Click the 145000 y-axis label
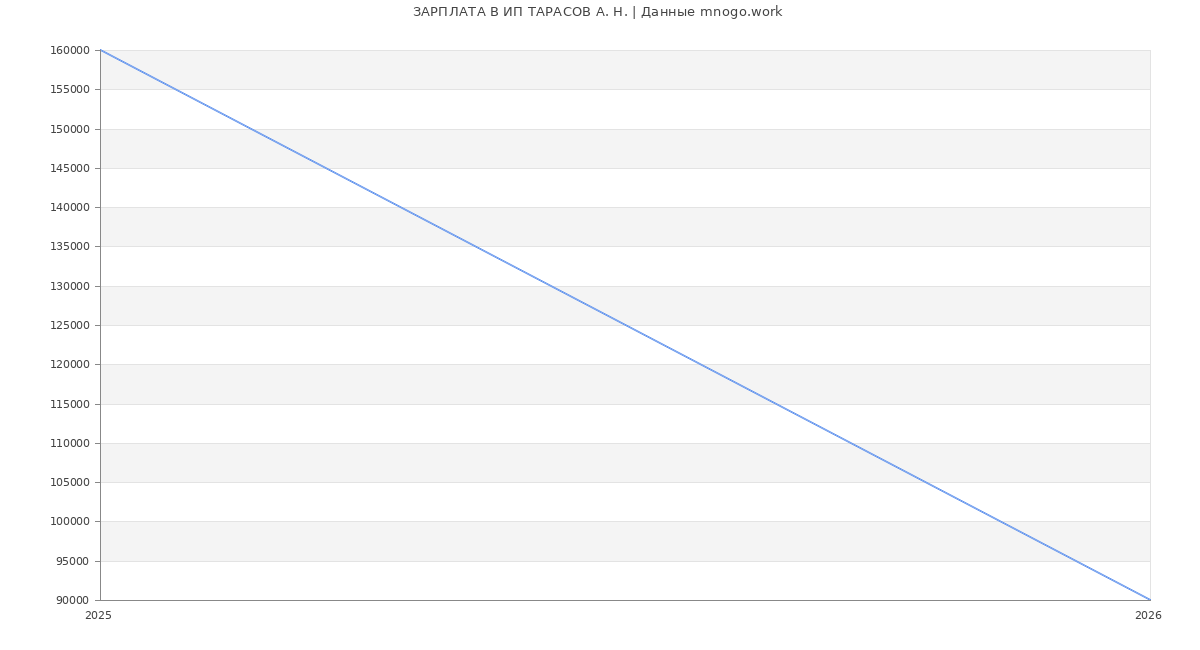The width and height of the screenshot is (1200, 650). (x=70, y=168)
